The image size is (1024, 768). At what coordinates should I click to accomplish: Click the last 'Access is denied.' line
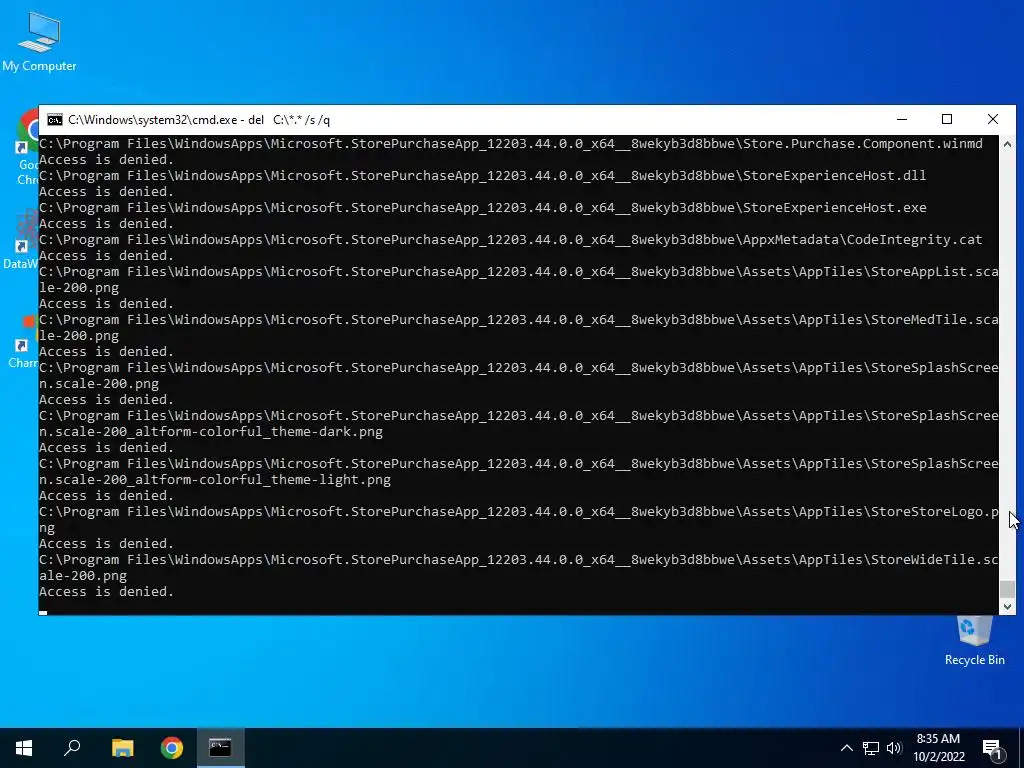[106, 592]
